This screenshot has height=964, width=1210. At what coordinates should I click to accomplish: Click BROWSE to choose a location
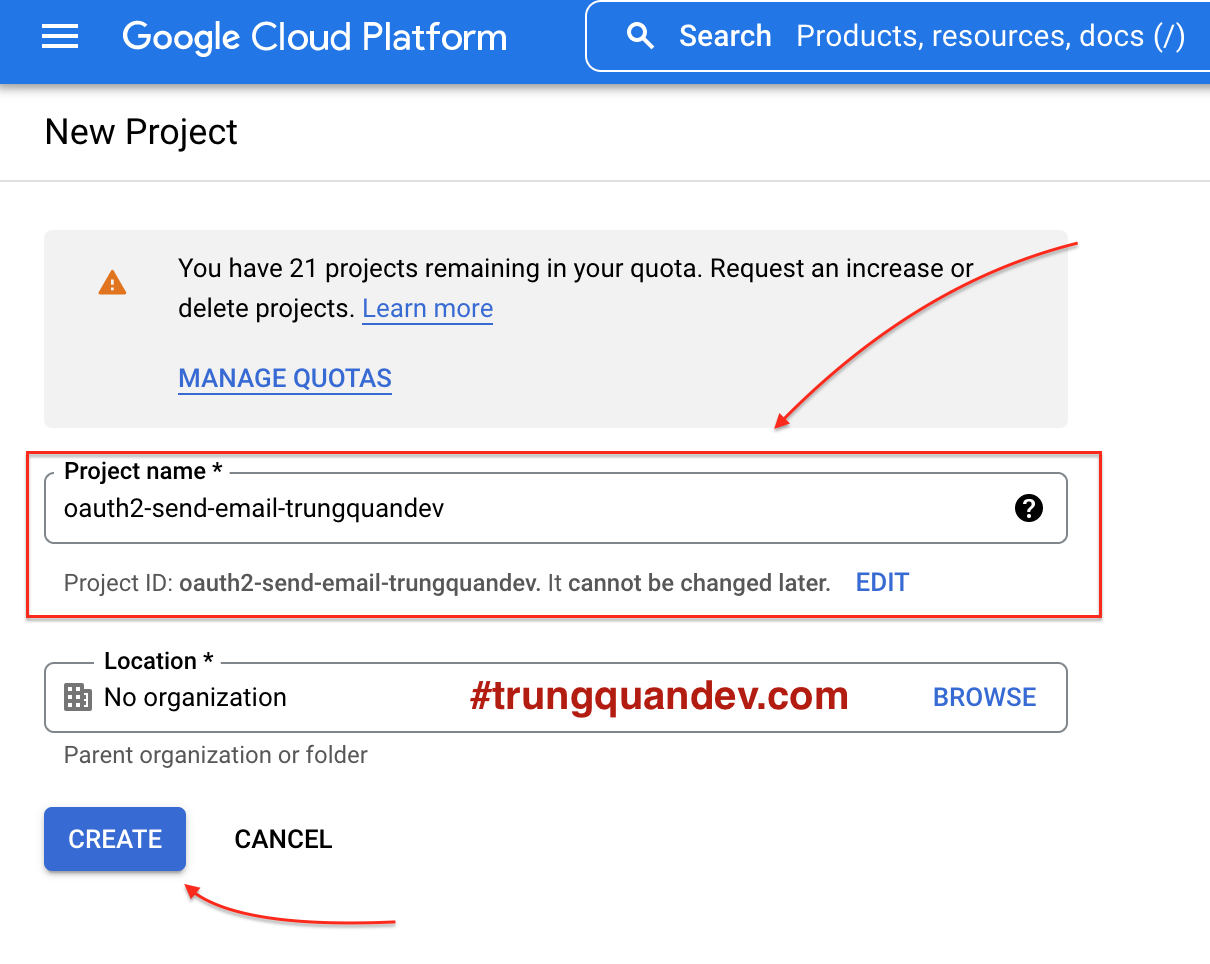pyautogui.click(x=984, y=697)
